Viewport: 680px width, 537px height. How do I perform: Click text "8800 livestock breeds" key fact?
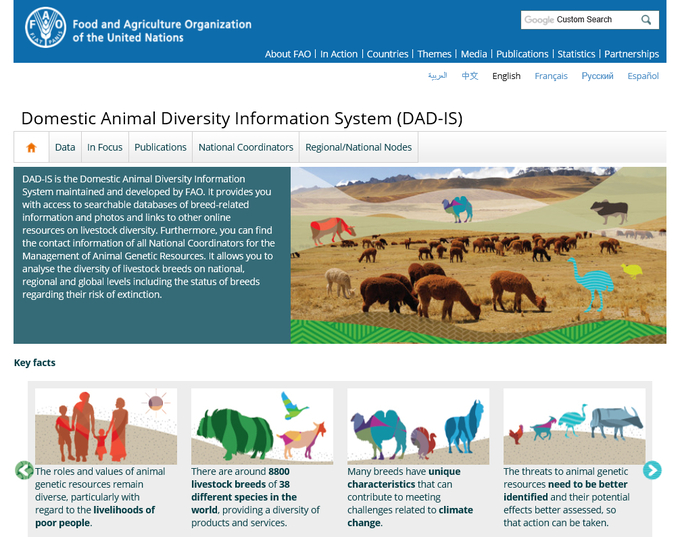pos(240,478)
